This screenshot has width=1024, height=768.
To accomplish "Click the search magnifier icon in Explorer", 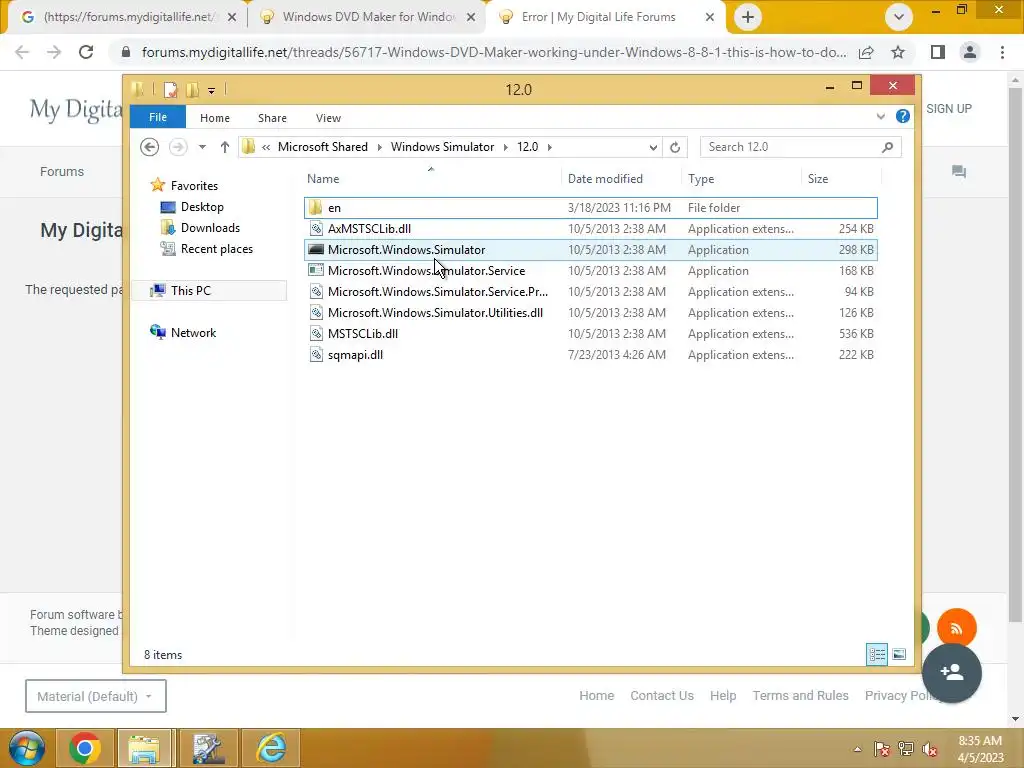I will 888,147.
